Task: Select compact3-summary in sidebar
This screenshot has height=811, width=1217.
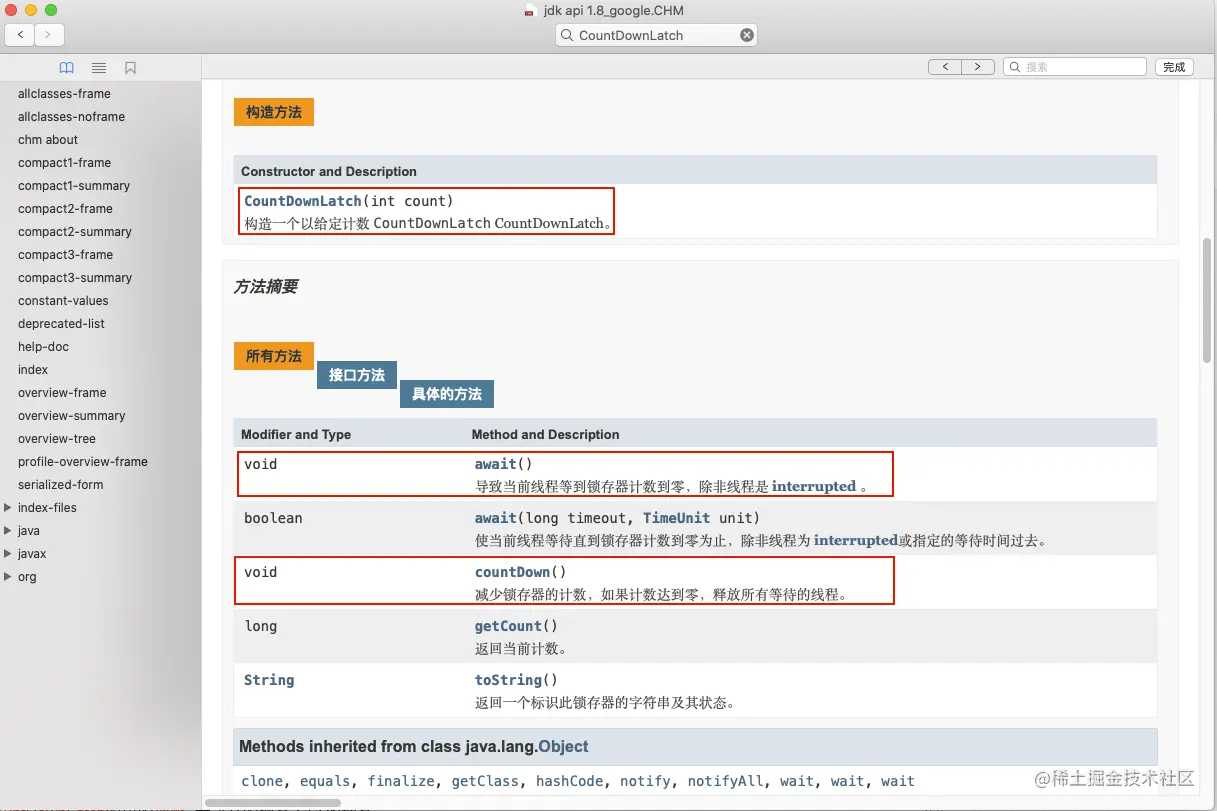Action: (75, 278)
